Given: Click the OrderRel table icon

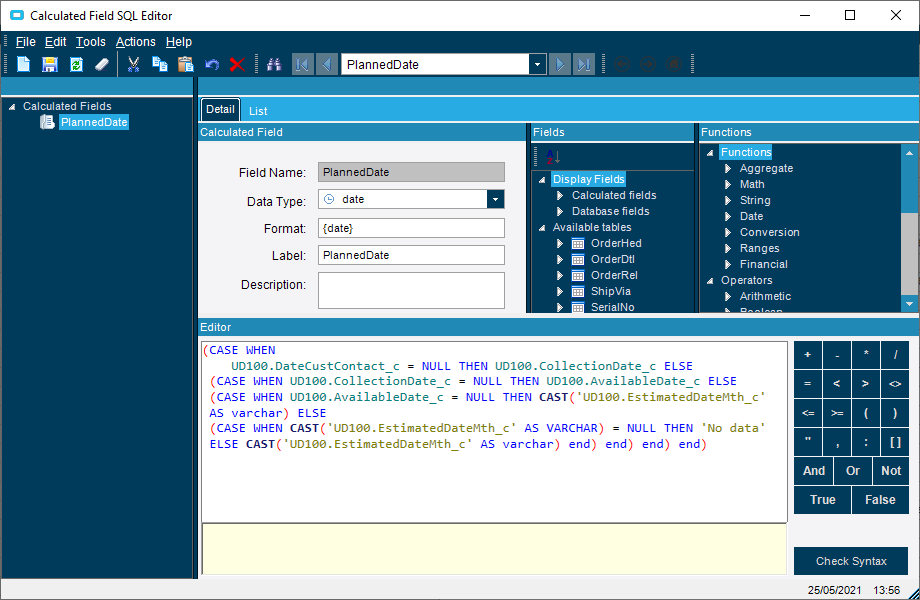Looking at the screenshot, I should pyautogui.click(x=578, y=275).
